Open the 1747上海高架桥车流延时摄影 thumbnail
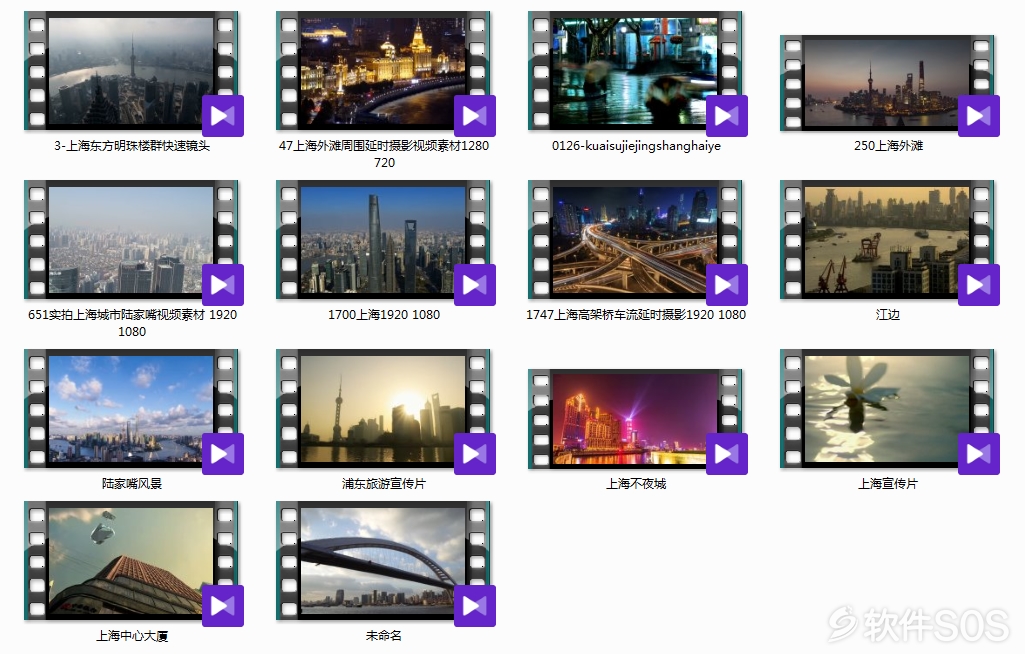The image size is (1025, 654). (635, 240)
